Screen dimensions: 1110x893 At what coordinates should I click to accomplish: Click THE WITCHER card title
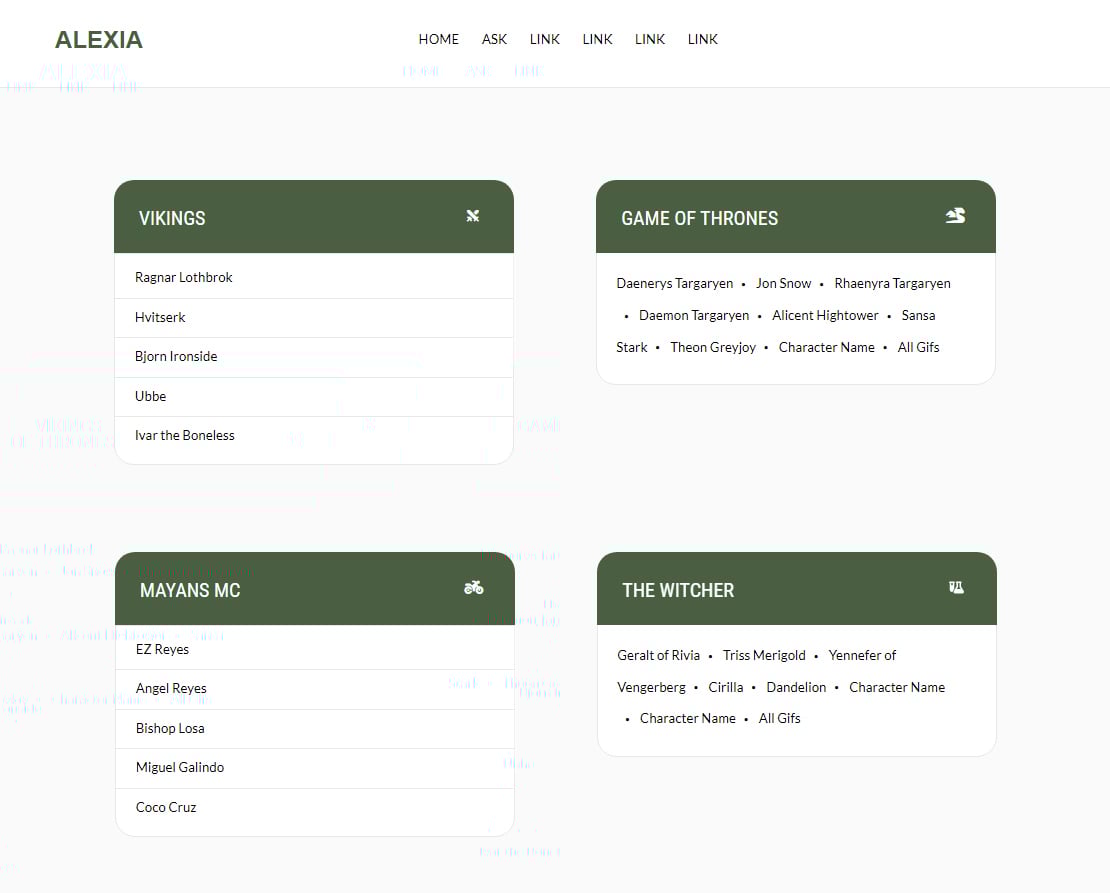click(x=678, y=590)
